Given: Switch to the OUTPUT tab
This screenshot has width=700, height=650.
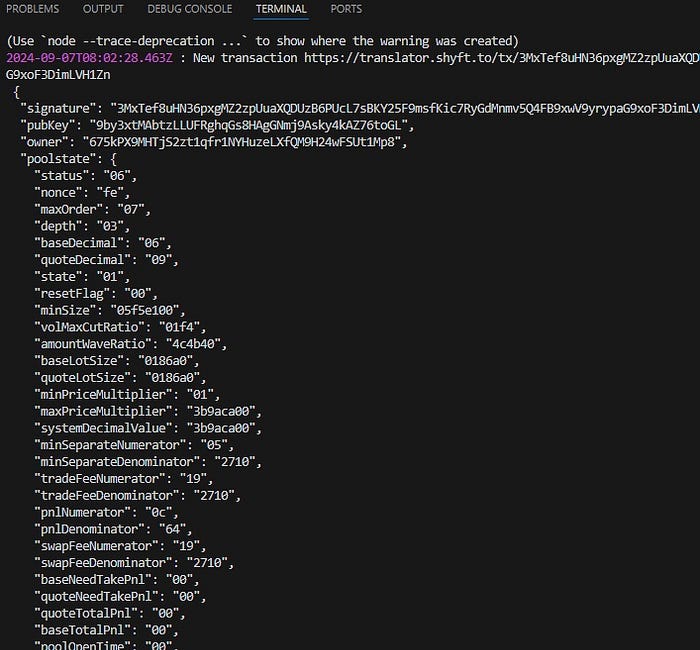Looking at the screenshot, I should [103, 9].
